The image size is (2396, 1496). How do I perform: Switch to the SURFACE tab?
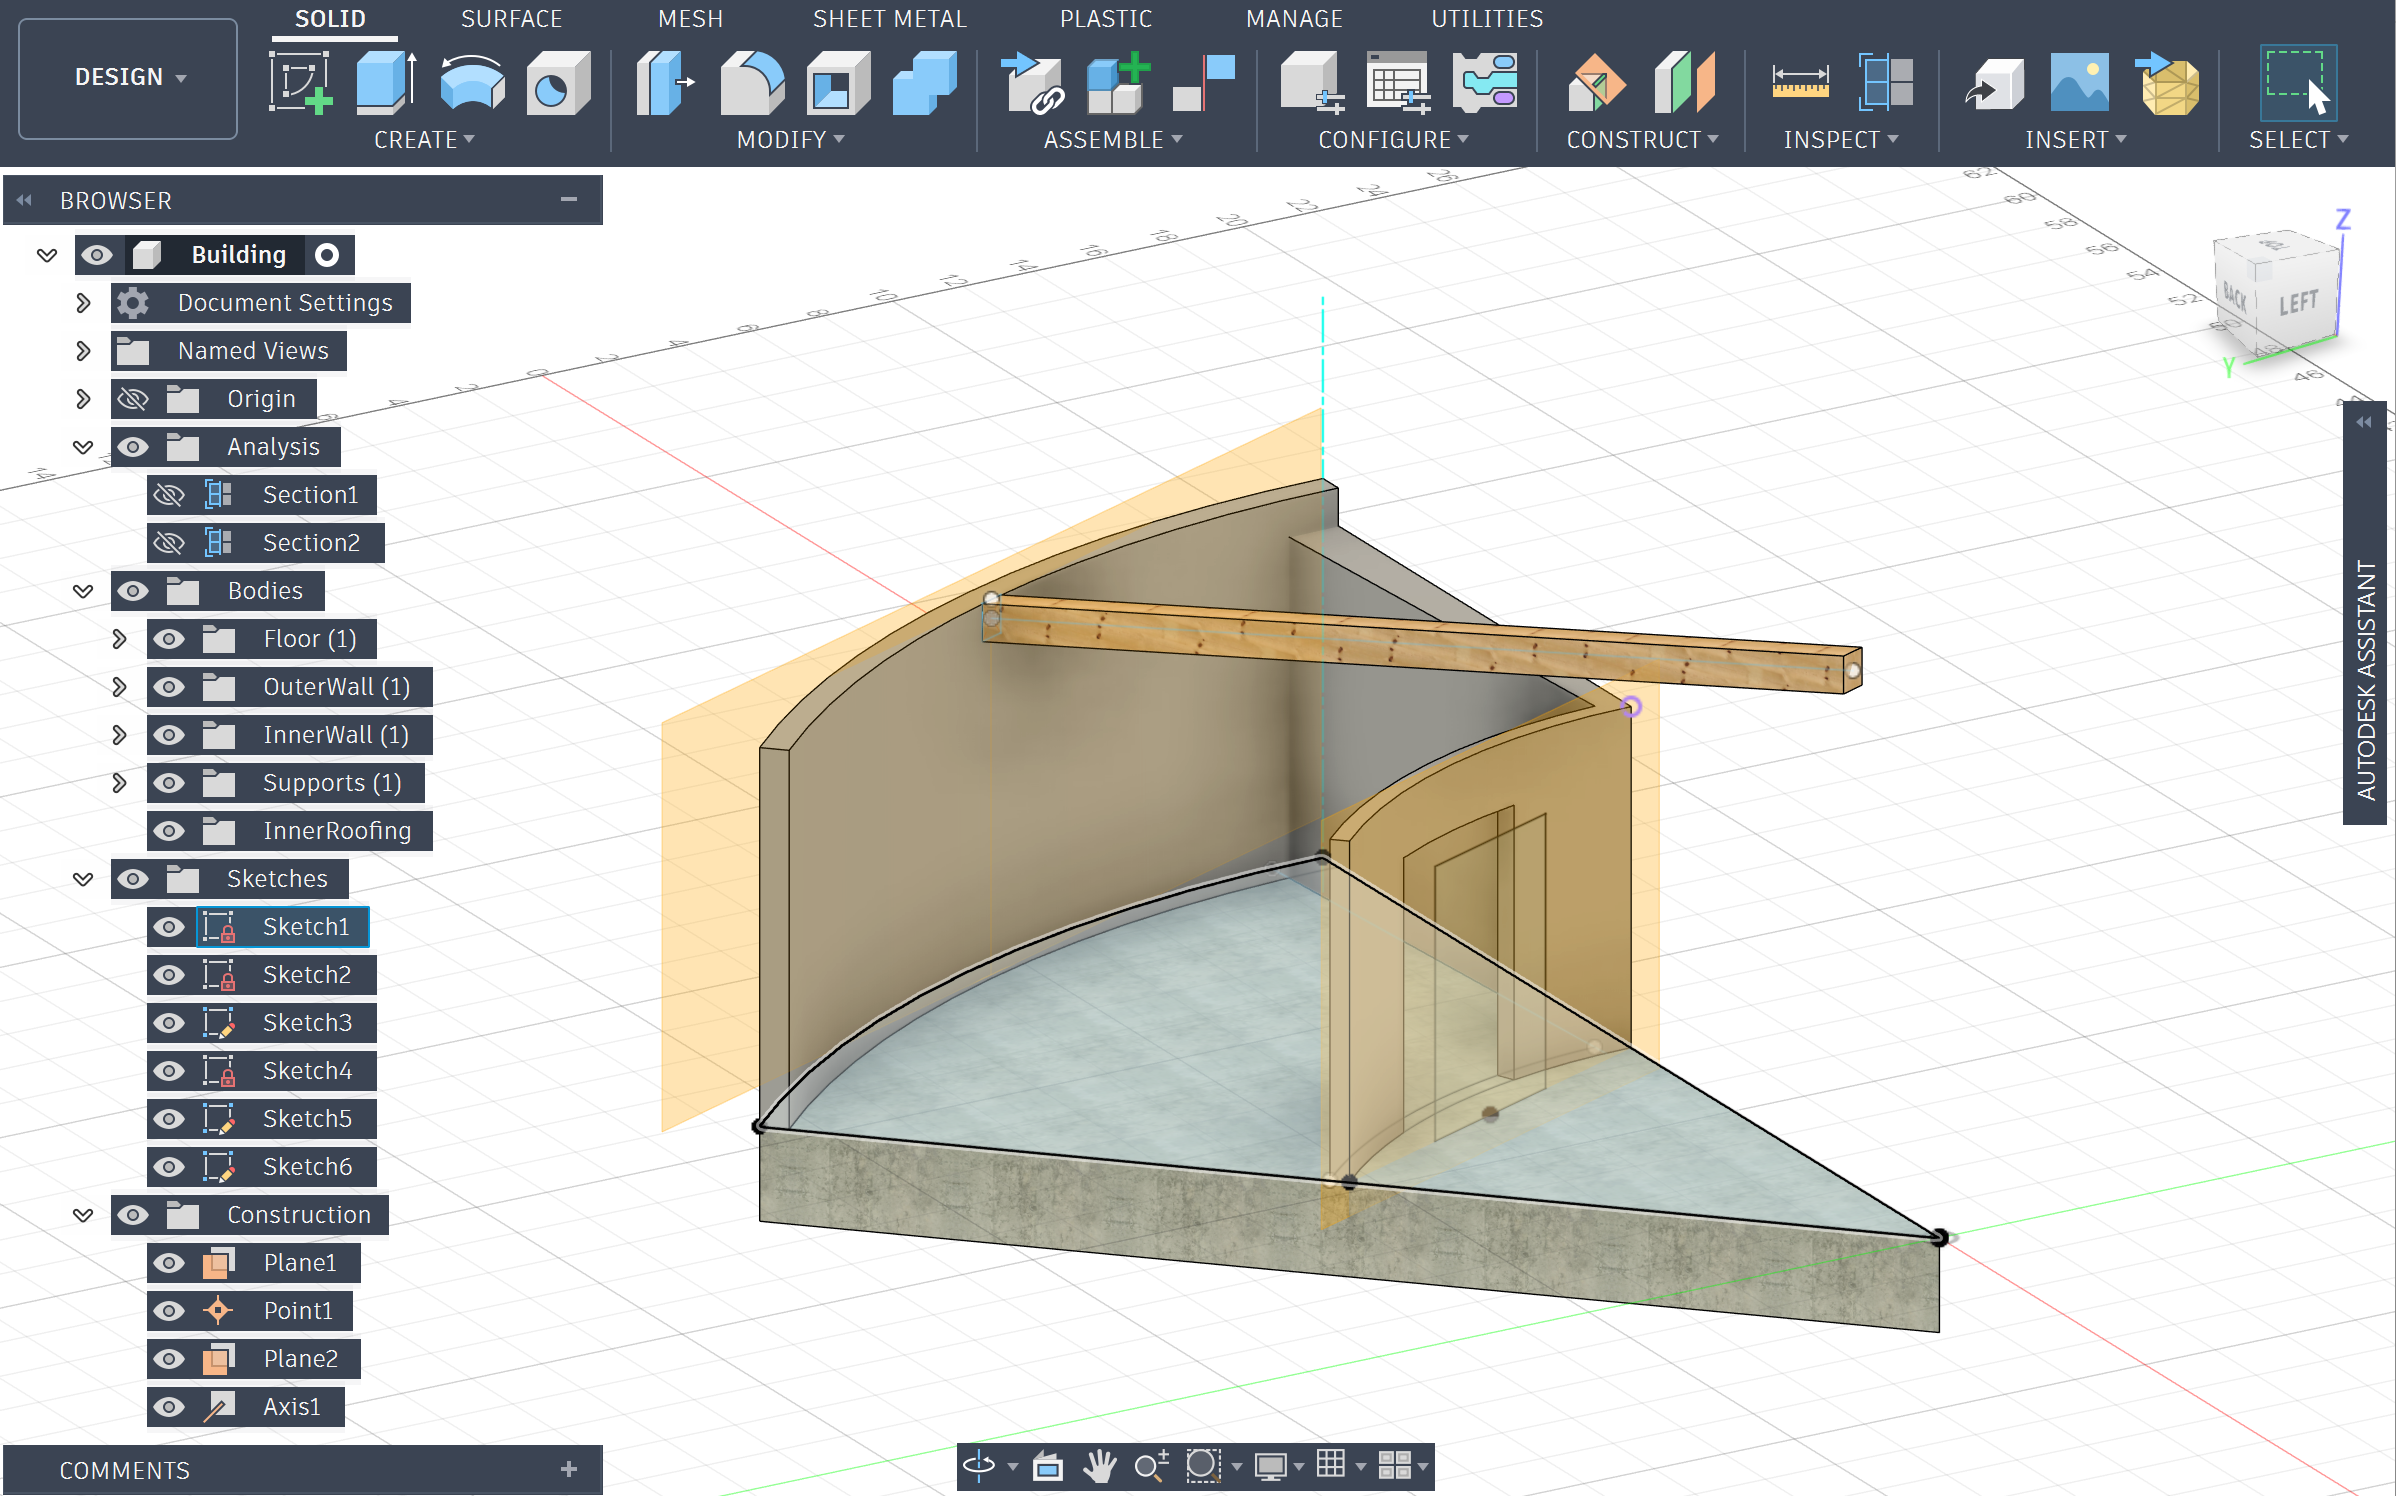pos(511,19)
